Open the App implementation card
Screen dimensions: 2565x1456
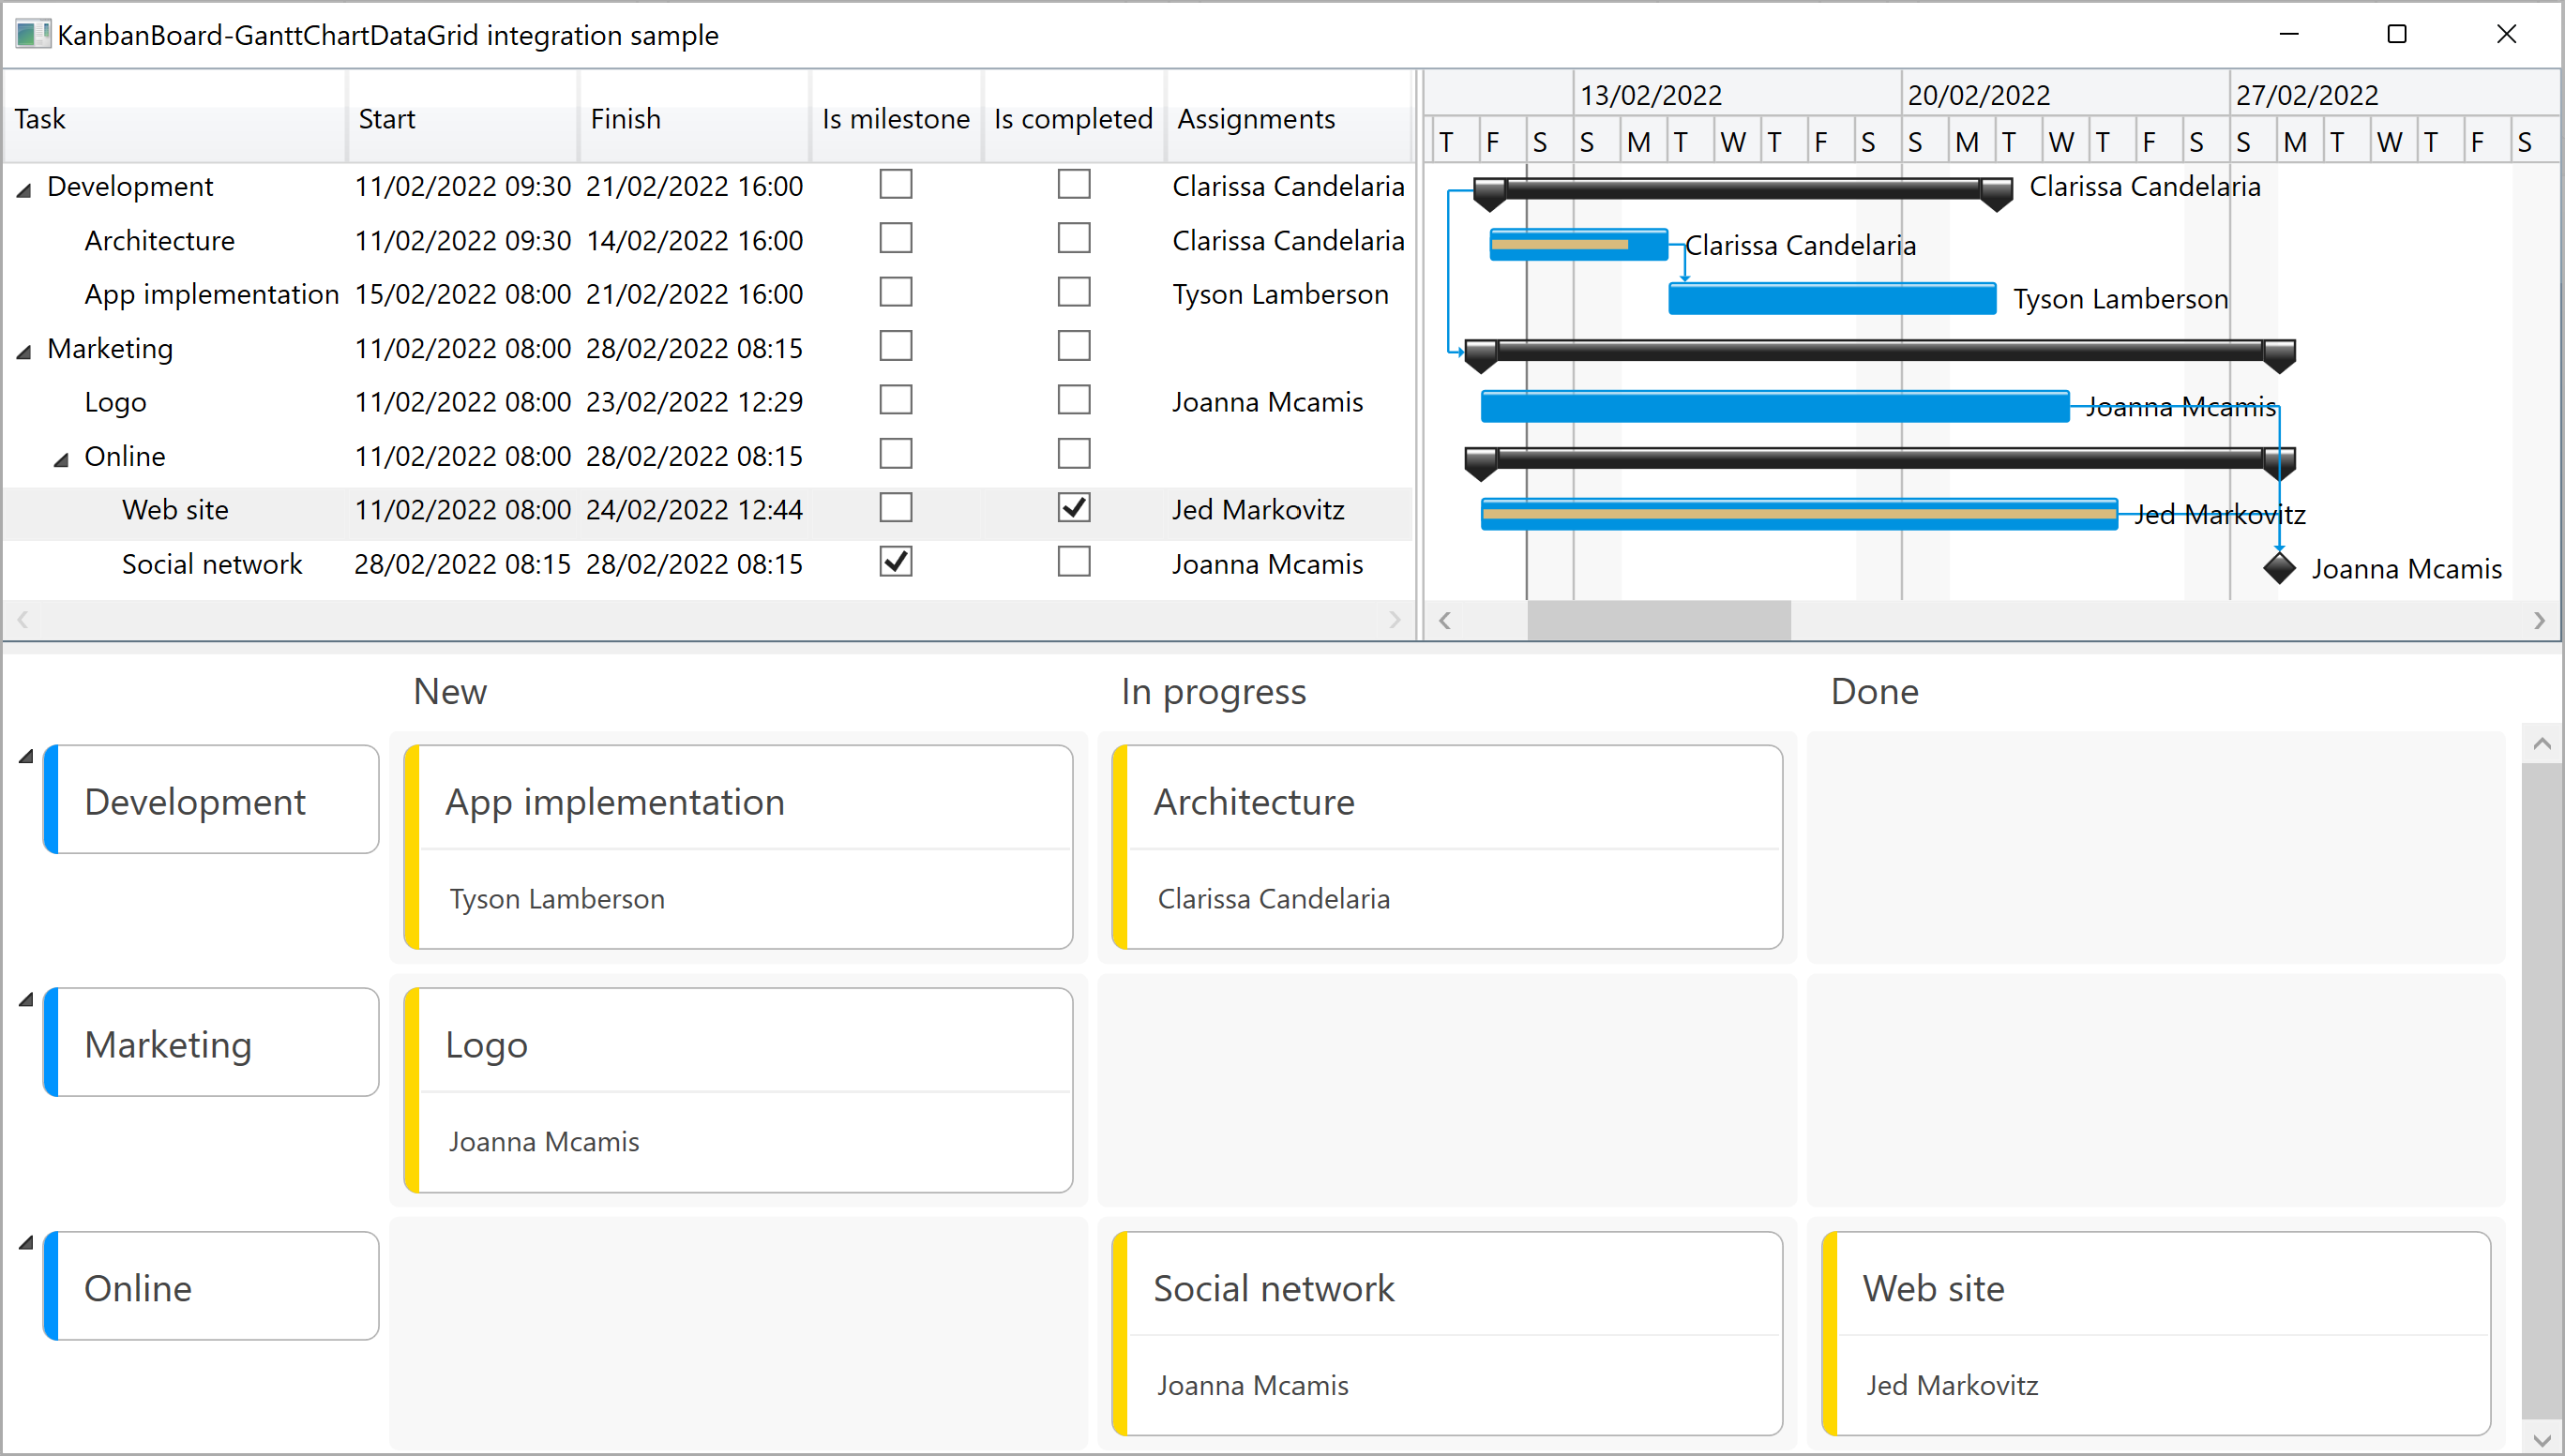pyautogui.click(x=737, y=848)
